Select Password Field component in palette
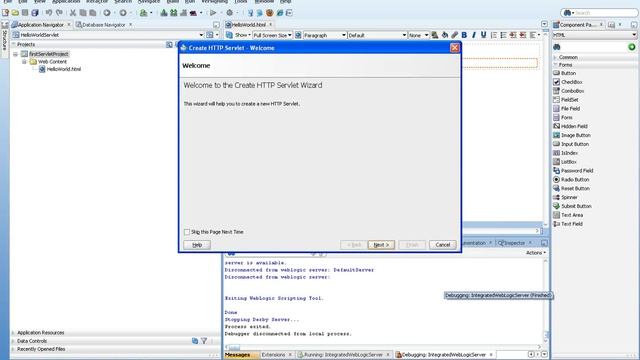640x360 pixels. point(573,171)
